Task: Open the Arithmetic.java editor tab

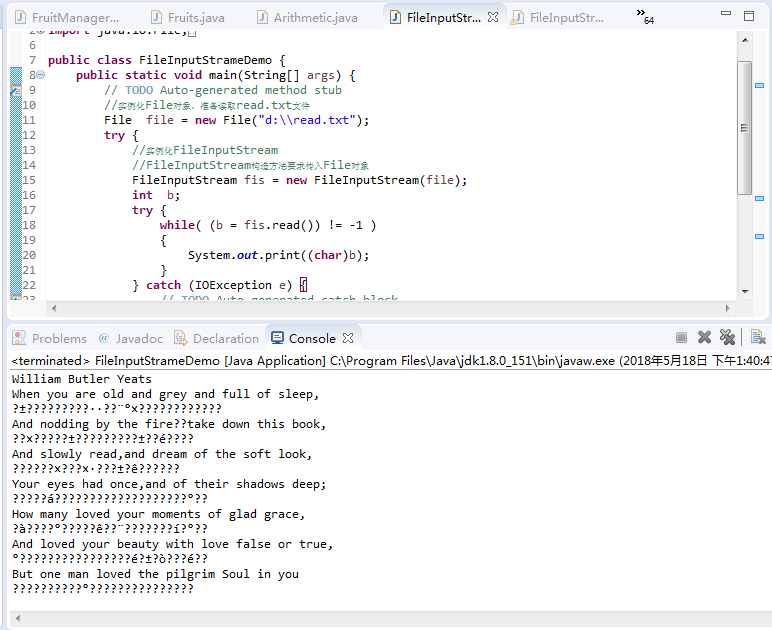Action: point(307,18)
